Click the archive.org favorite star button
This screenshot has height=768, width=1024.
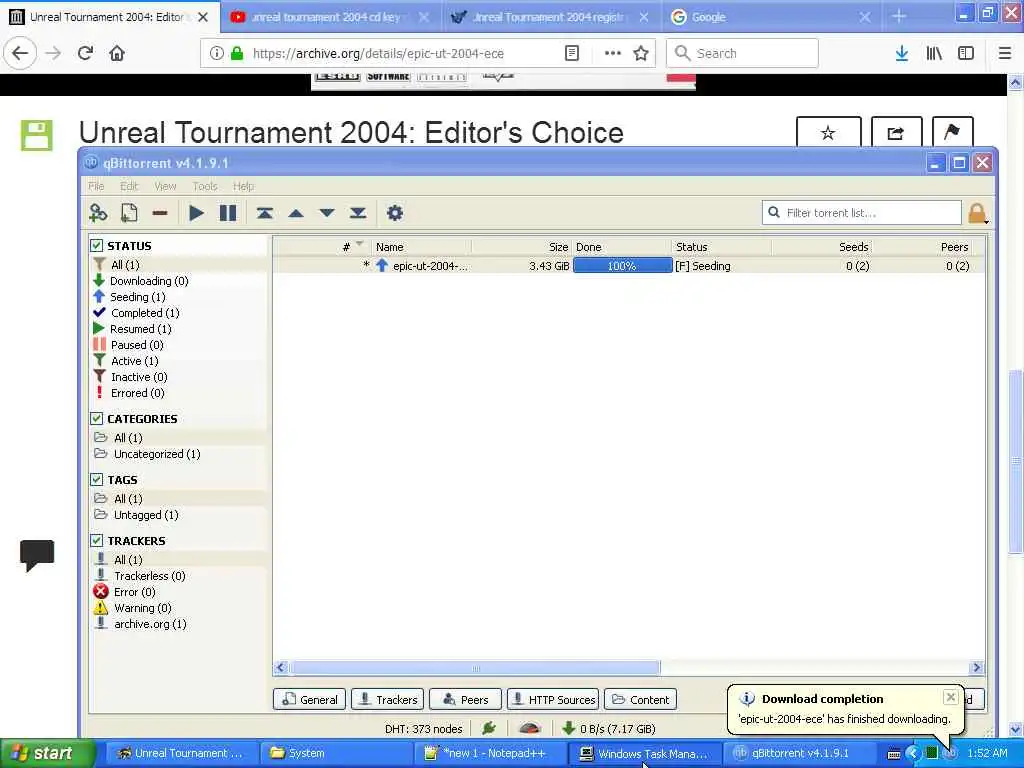(x=829, y=133)
